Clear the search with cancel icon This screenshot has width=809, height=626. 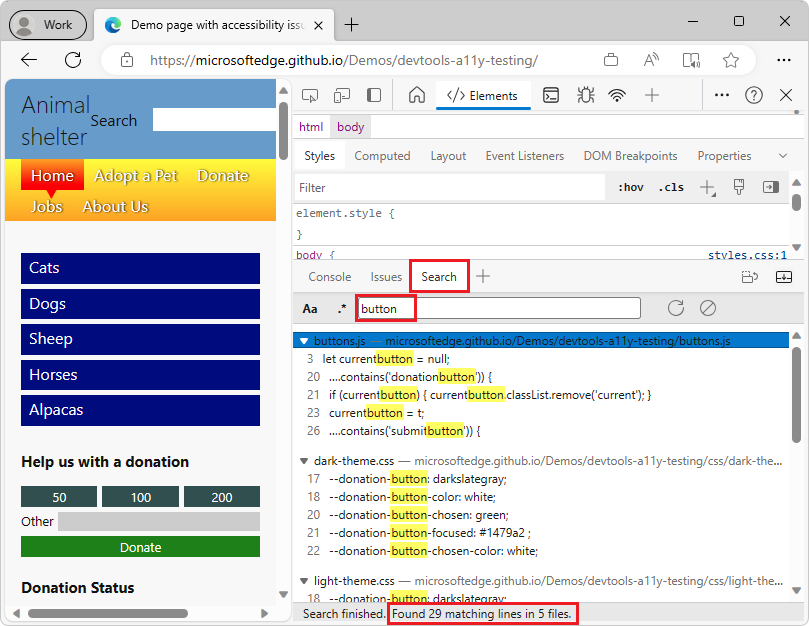(708, 308)
